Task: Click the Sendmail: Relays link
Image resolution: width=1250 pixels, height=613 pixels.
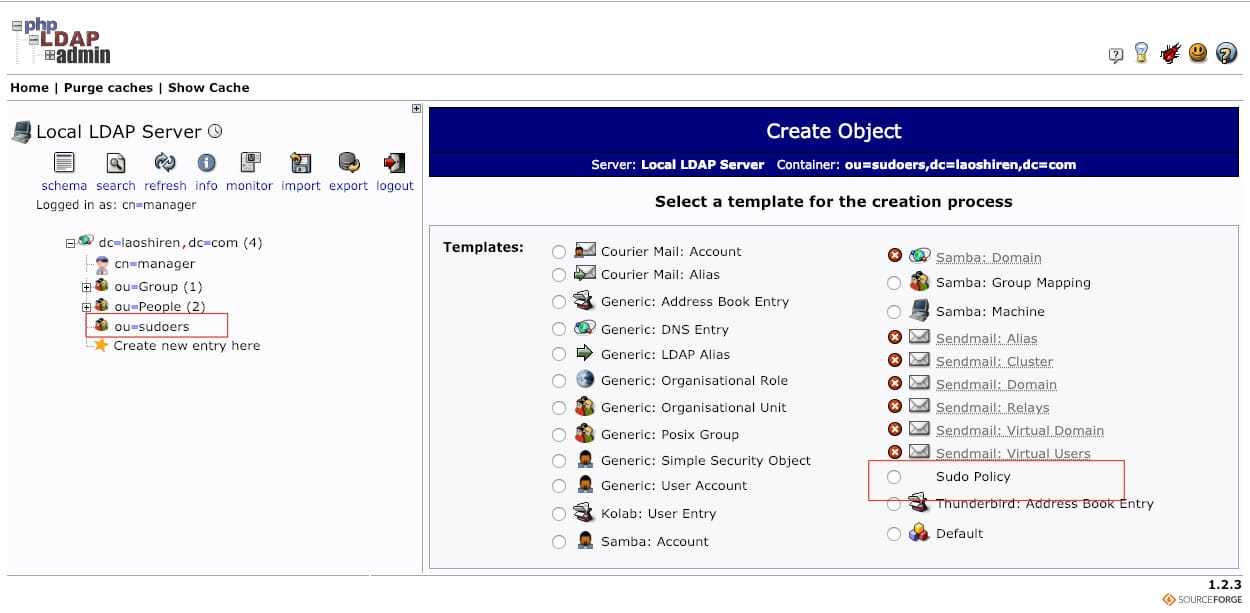Action: point(993,407)
